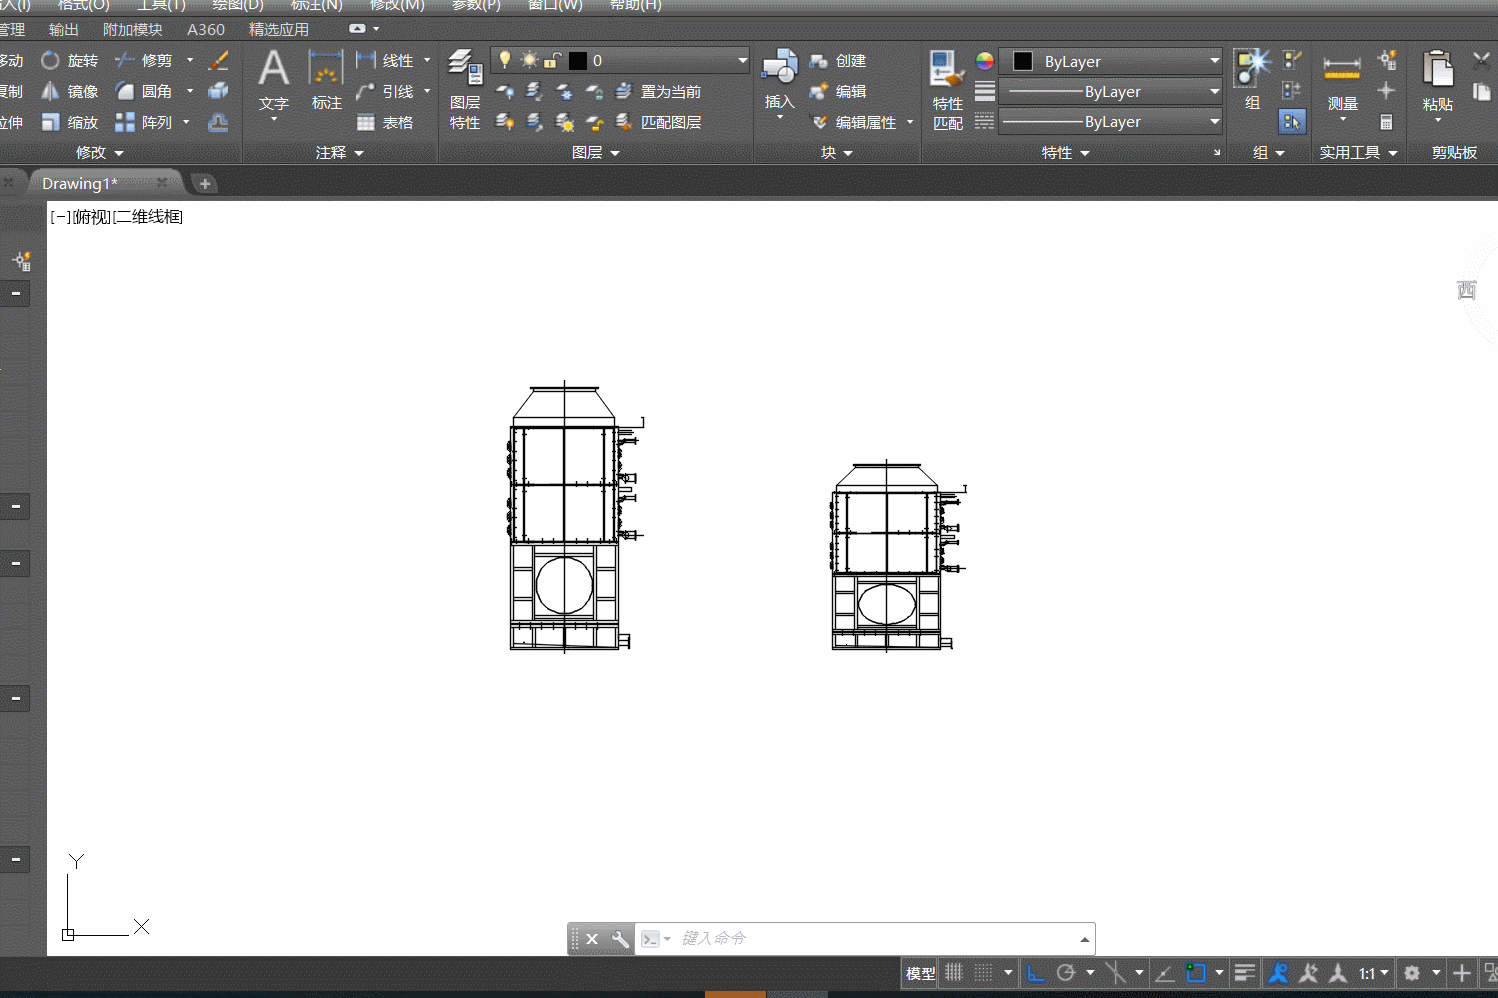Screen dimensions: 1498x998
Task: Add a new drawing tab
Action: pyautogui.click(x=205, y=184)
